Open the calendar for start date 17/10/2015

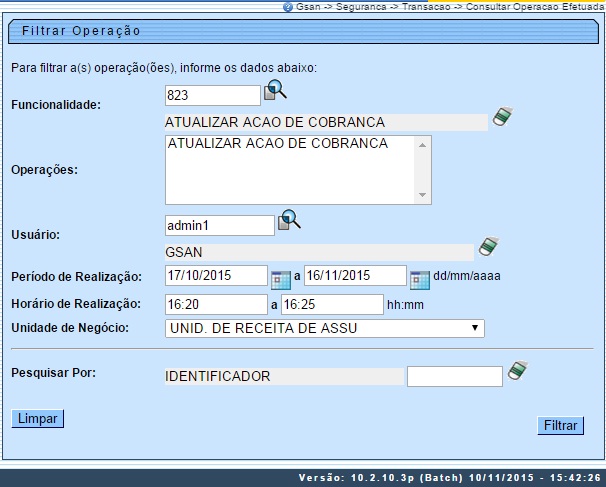pos(280,277)
